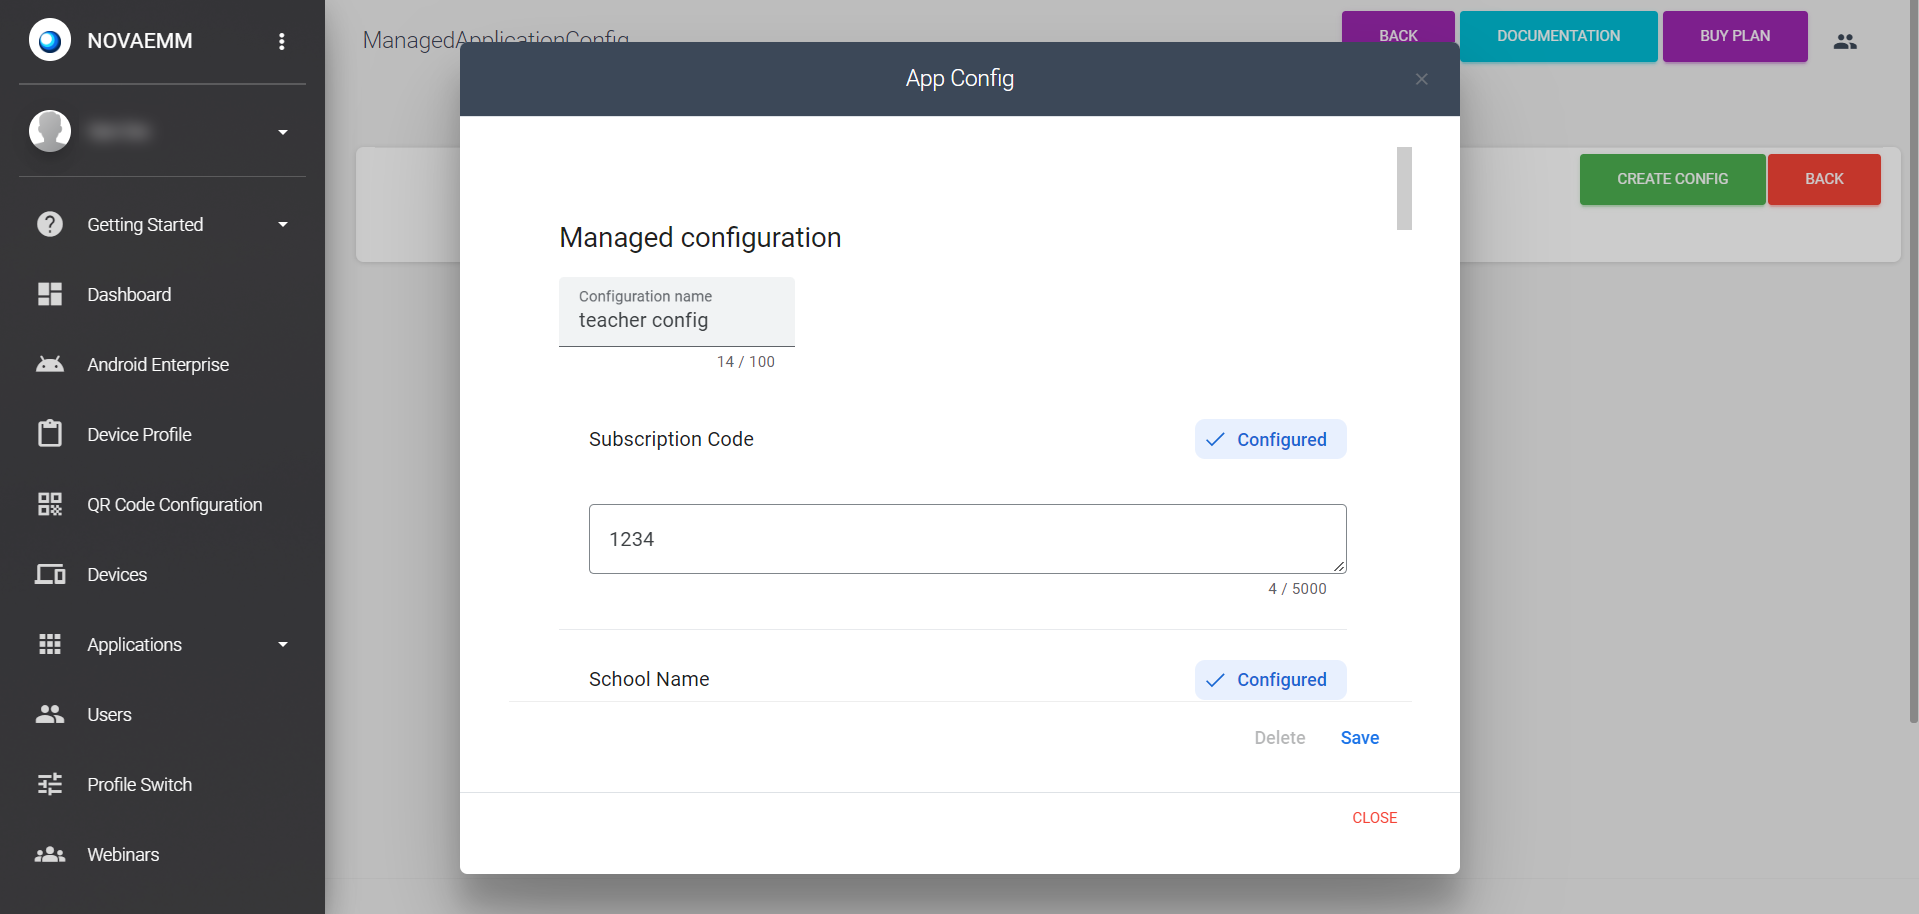Click the page scrollbar on right edge
1919x914 pixels.
pyautogui.click(x=1913, y=360)
